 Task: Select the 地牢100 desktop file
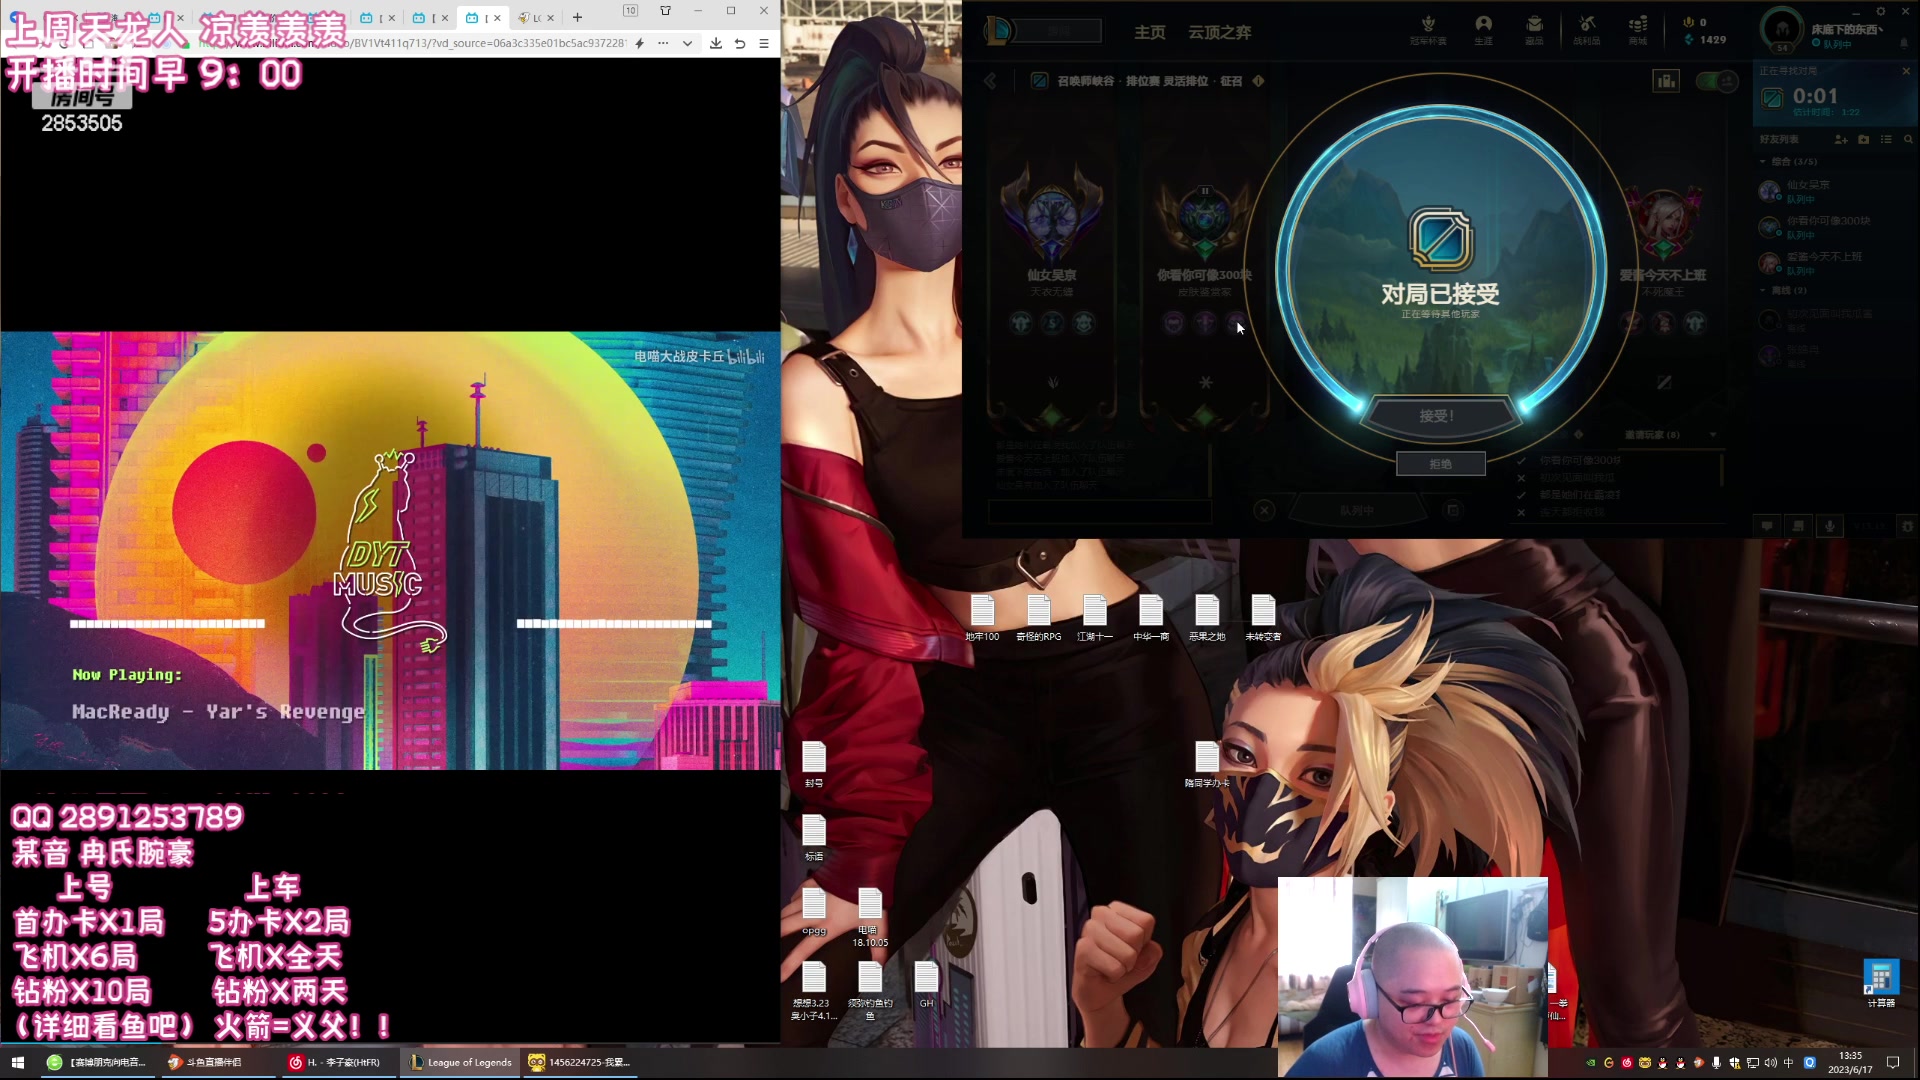tap(982, 617)
